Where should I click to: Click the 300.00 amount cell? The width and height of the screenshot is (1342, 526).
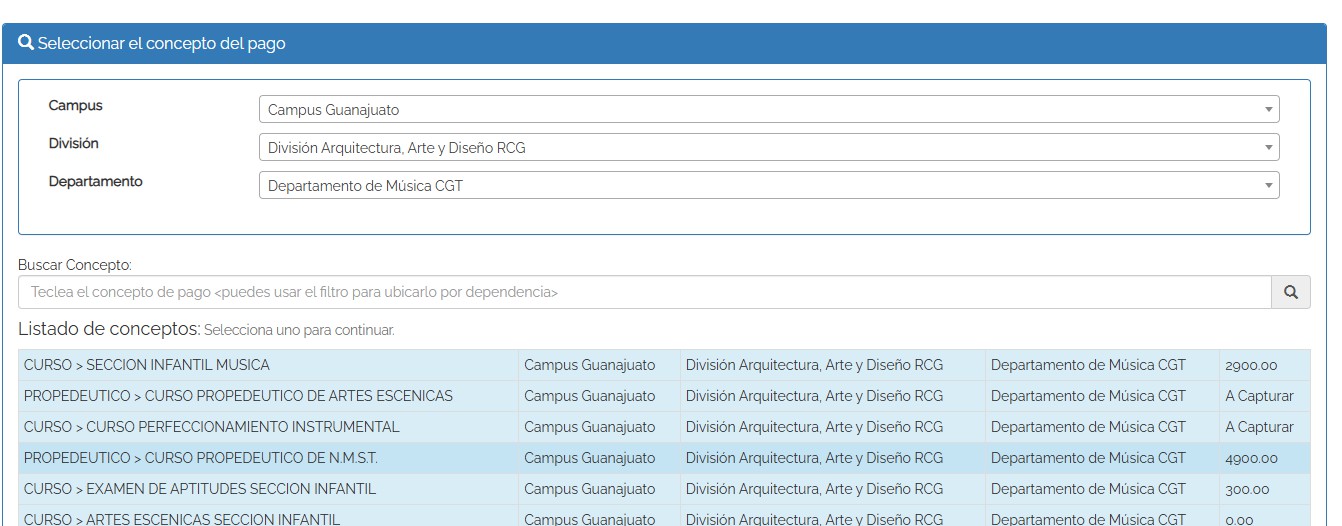[1247, 489]
